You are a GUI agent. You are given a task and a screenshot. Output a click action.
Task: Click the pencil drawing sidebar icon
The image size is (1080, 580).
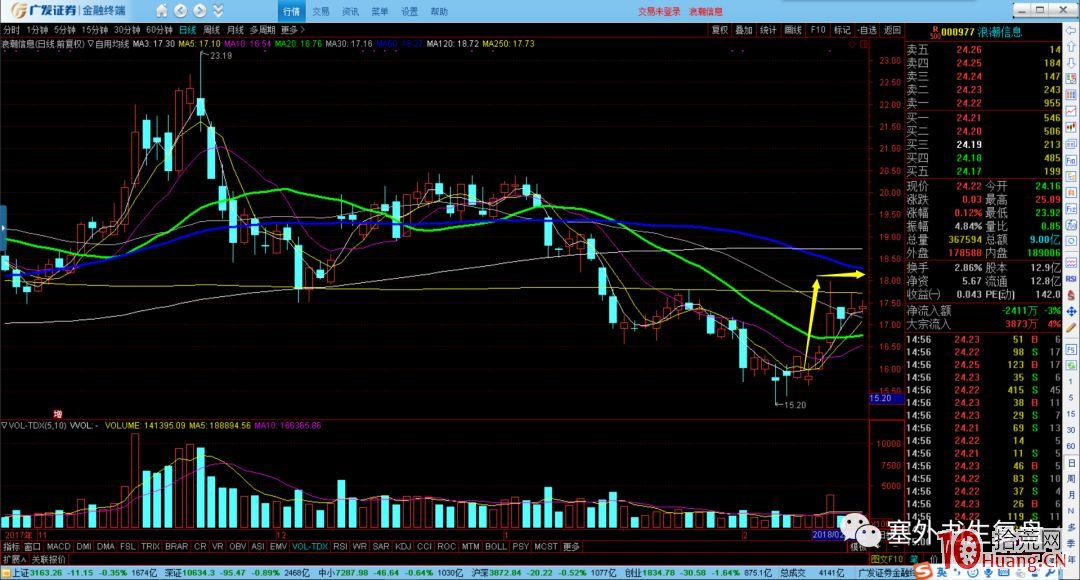pos(1071,328)
